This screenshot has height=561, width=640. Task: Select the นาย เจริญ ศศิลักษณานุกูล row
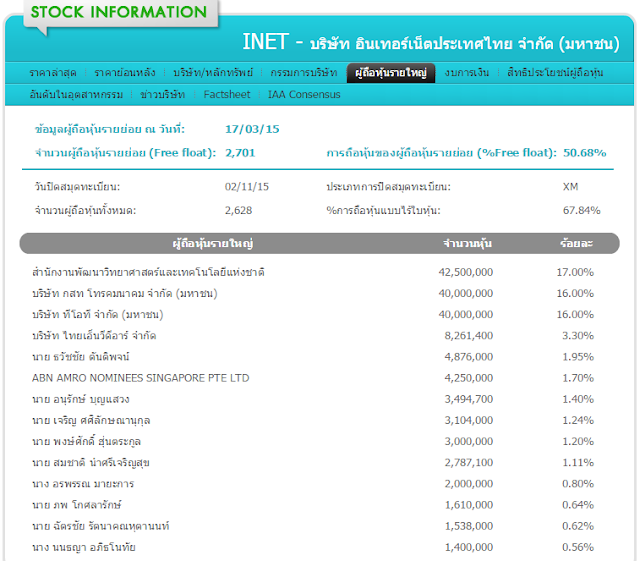313,421
